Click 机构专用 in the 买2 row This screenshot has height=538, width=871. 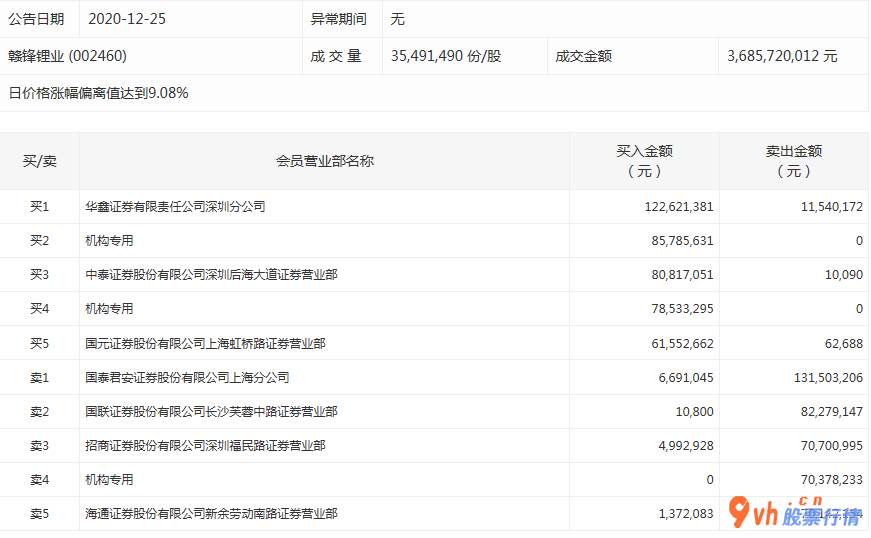click(109, 240)
